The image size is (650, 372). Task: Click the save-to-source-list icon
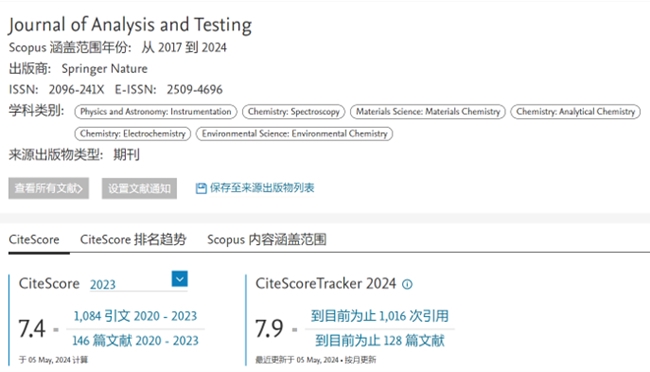[201, 189]
